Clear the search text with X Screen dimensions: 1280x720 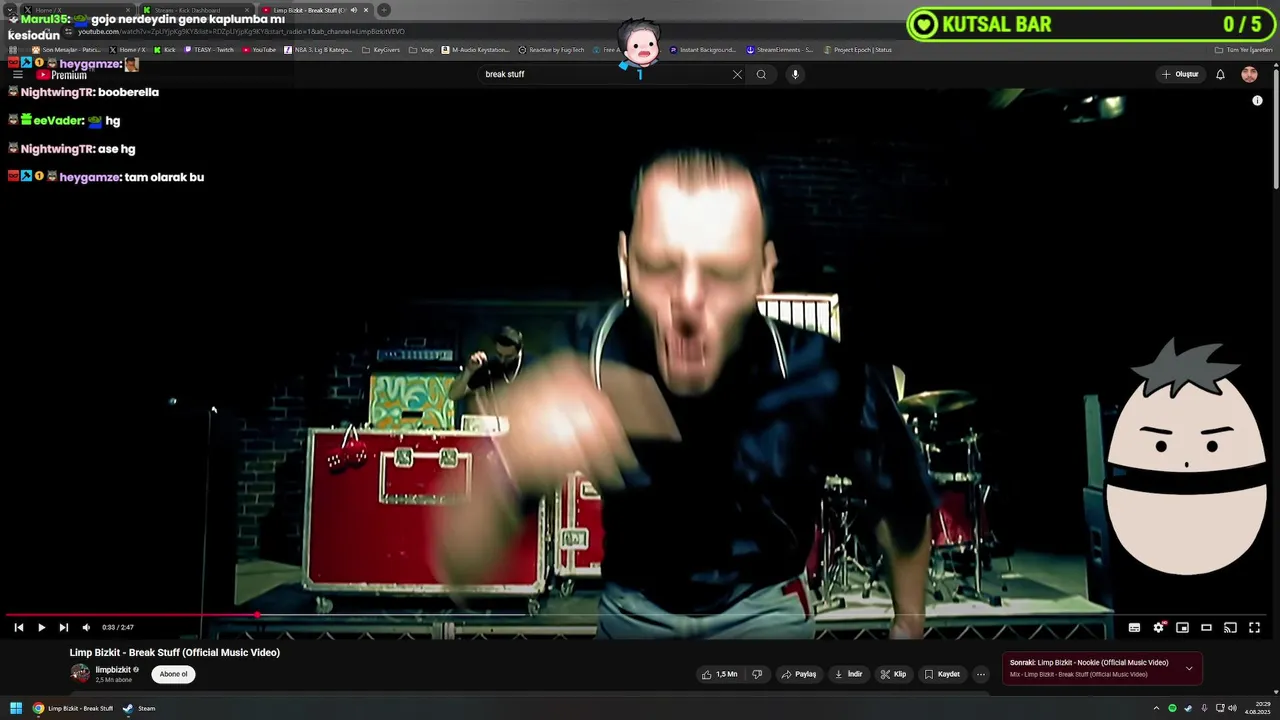click(x=737, y=74)
